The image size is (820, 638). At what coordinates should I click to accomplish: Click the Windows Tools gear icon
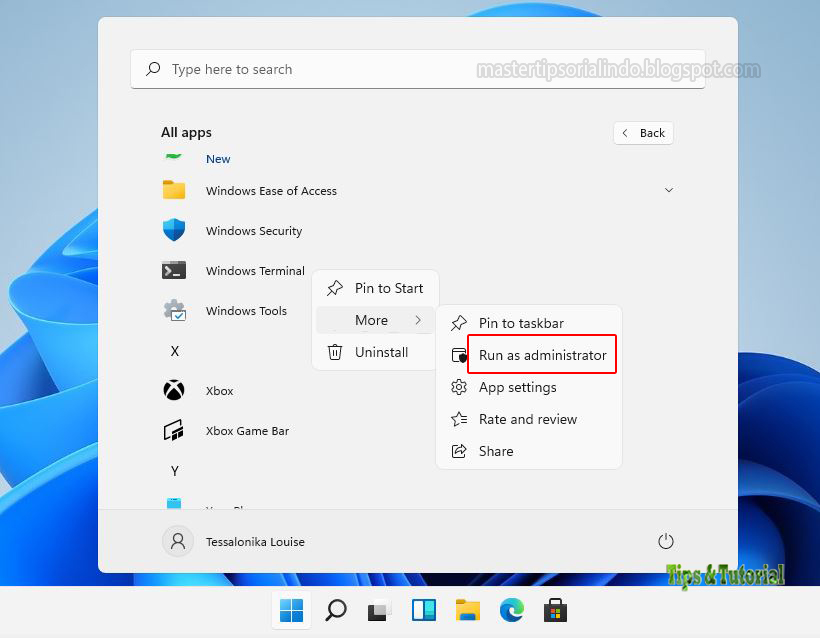pyautogui.click(x=174, y=310)
